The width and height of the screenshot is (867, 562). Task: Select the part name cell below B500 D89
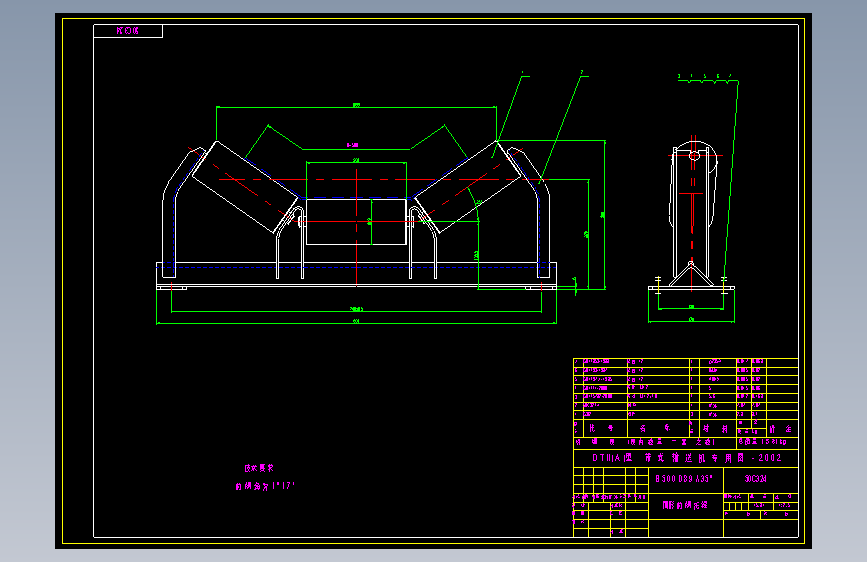(x=686, y=505)
